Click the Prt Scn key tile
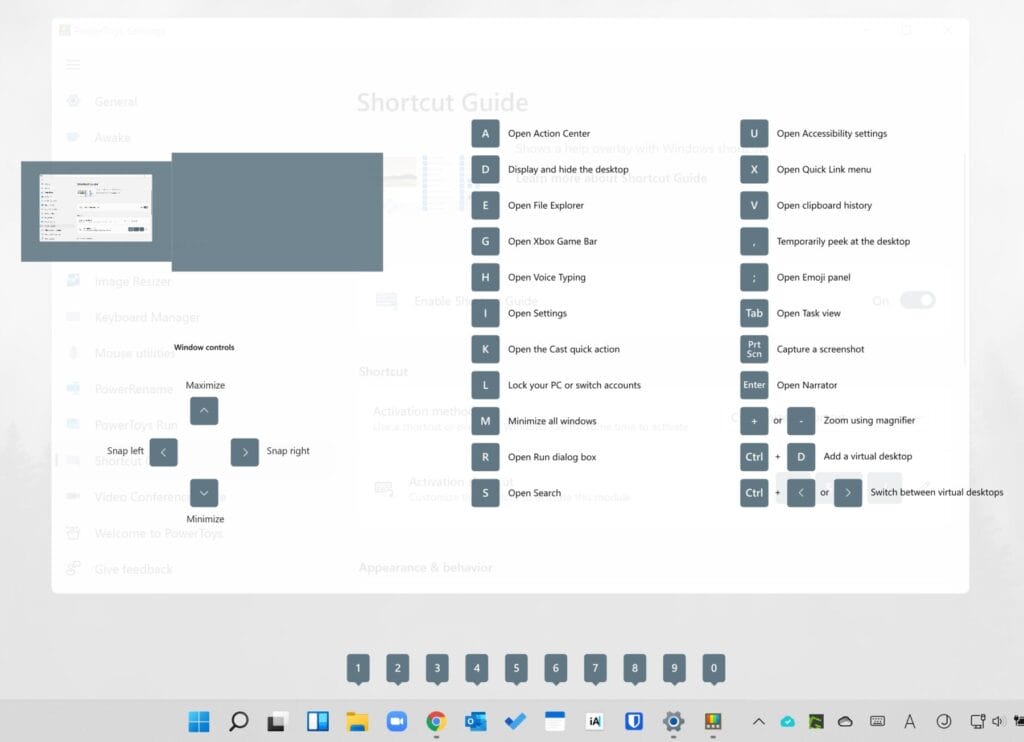The height and width of the screenshot is (742, 1024). click(x=754, y=349)
